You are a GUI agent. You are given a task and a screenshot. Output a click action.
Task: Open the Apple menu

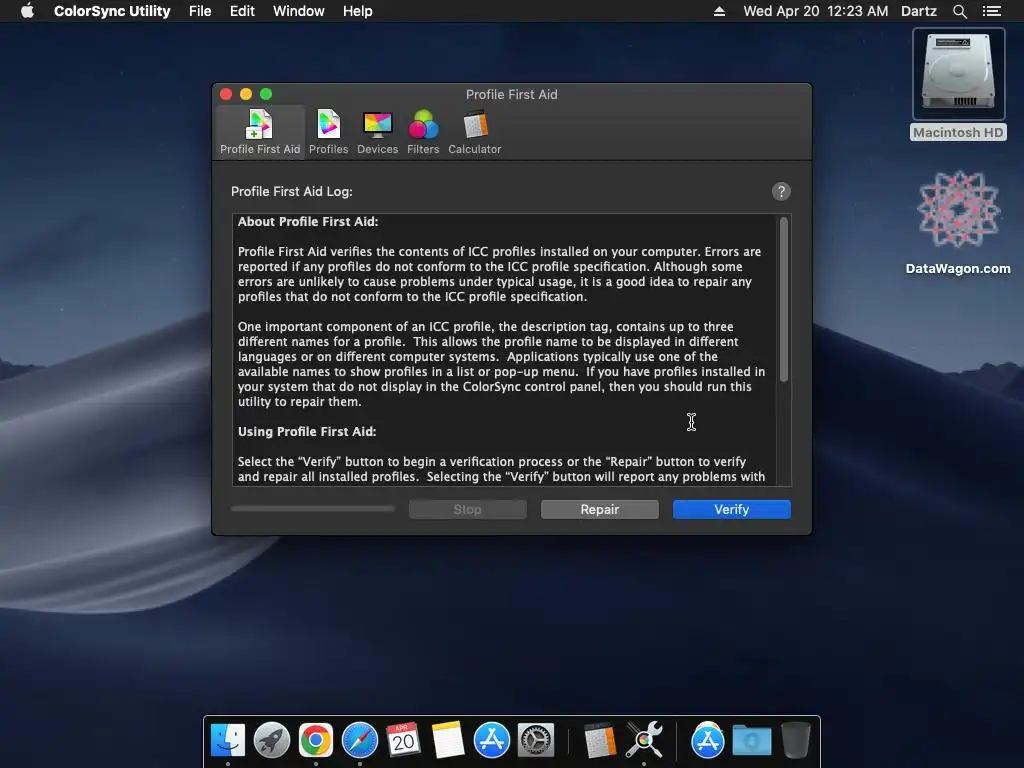point(27,11)
